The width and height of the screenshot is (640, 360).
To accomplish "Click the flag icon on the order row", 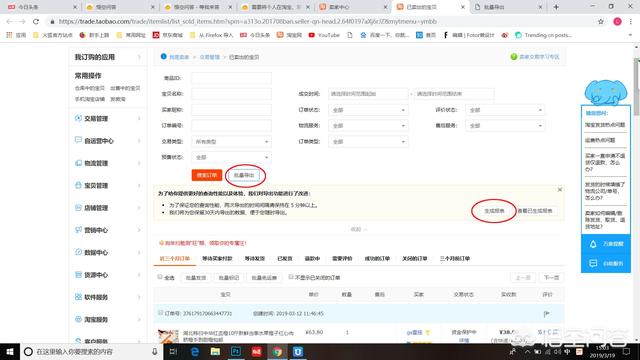I will (547, 313).
